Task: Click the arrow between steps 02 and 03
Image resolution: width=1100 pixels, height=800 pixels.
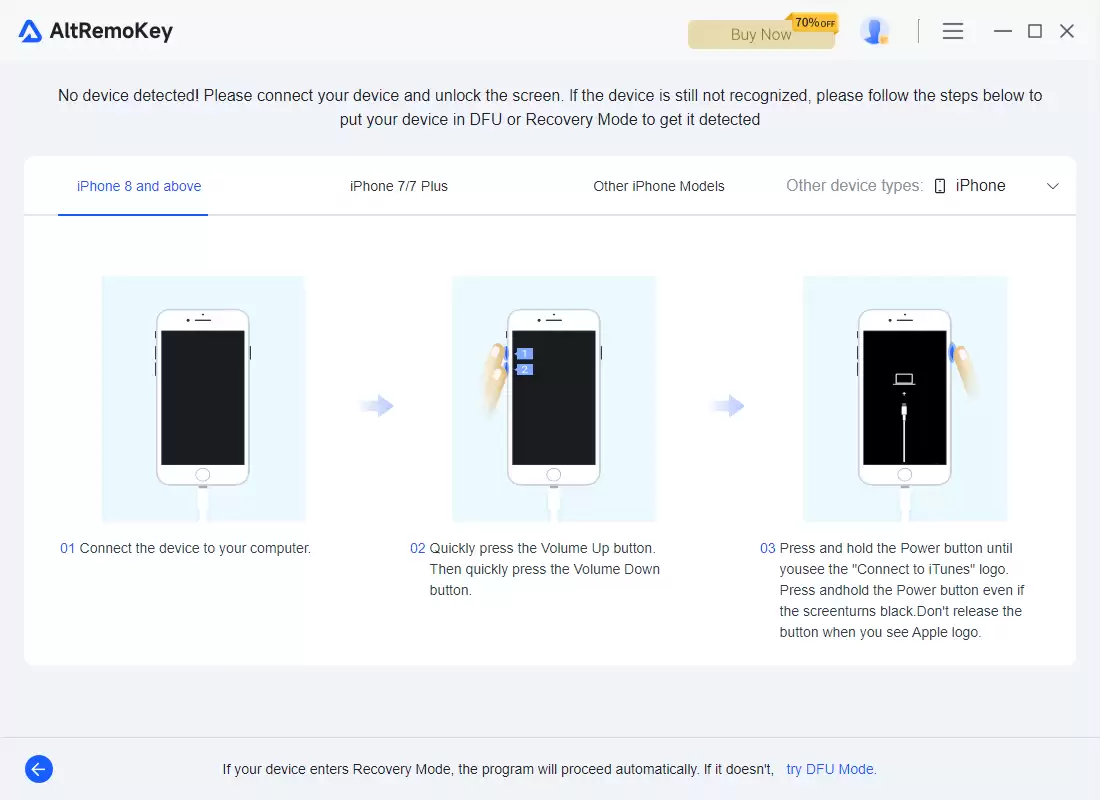Action: tap(727, 405)
